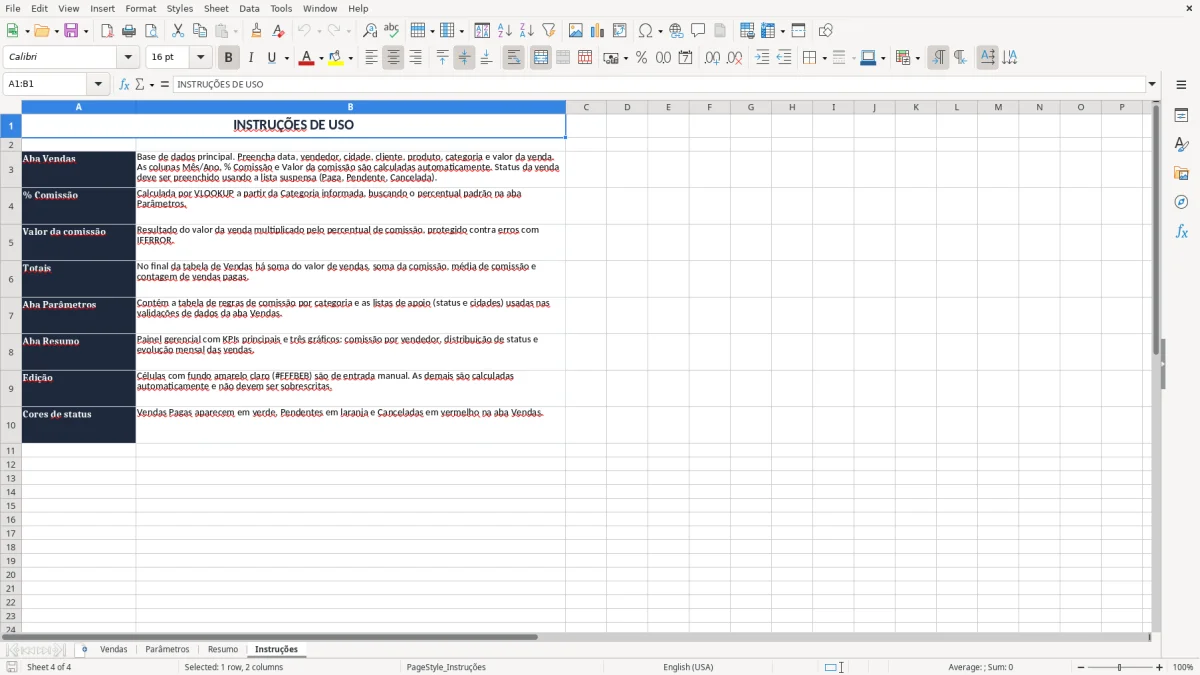Format as percent
The width and height of the screenshot is (1200, 675).
point(641,58)
